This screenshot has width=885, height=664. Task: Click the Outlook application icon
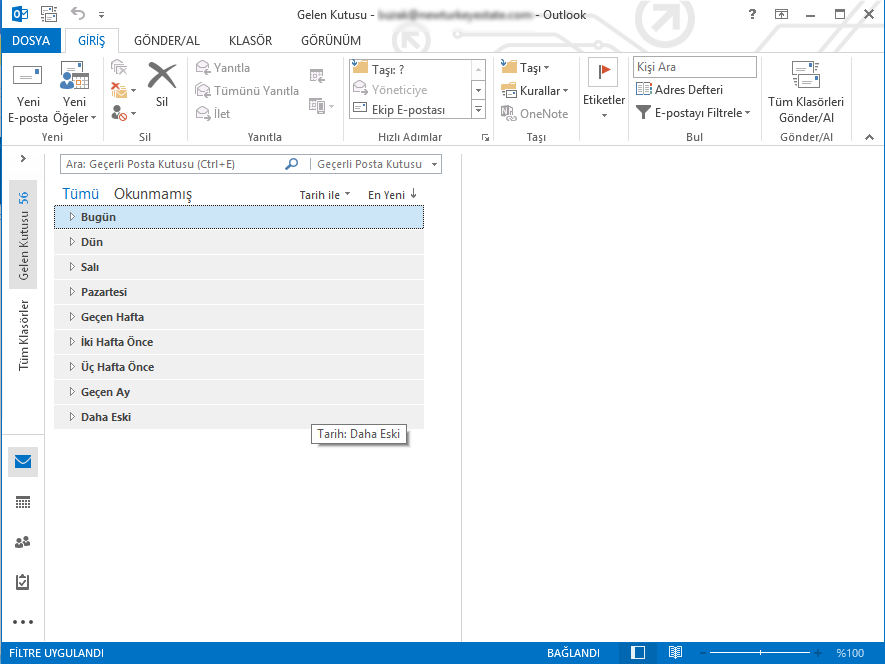click(x=20, y=14)
